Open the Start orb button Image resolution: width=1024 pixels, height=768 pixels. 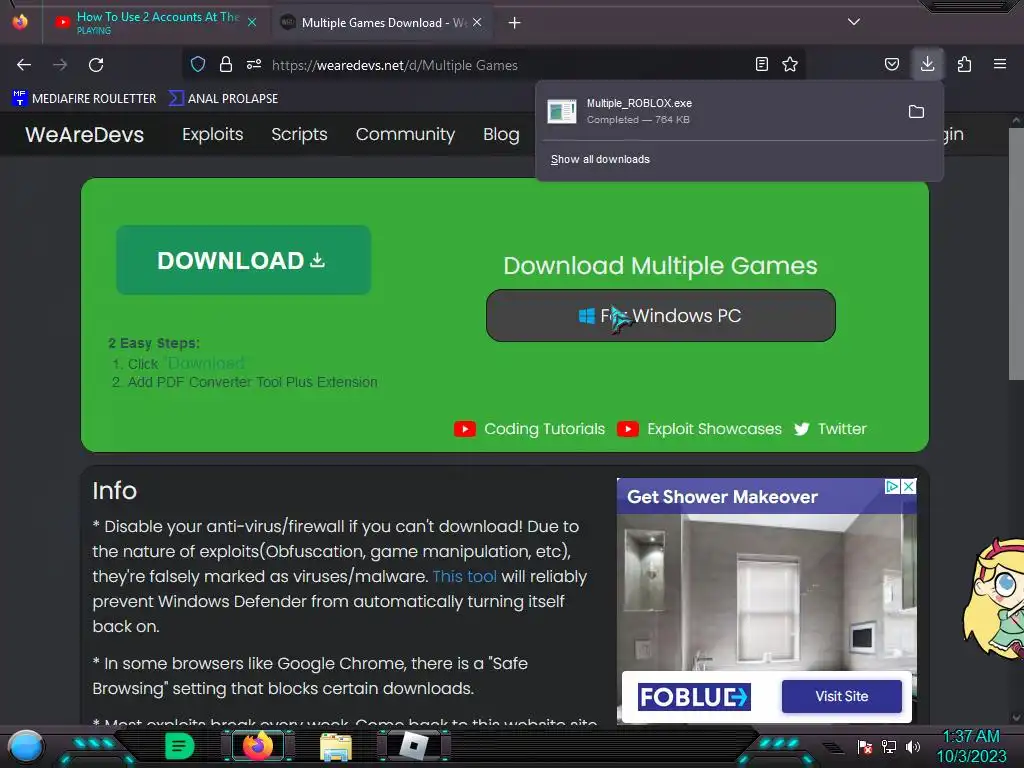[26, 746]
